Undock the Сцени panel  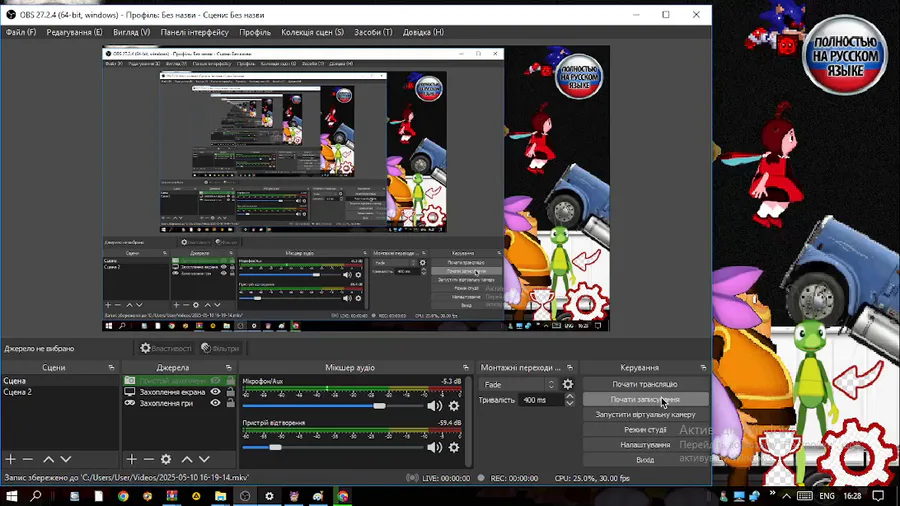(111, 368)
